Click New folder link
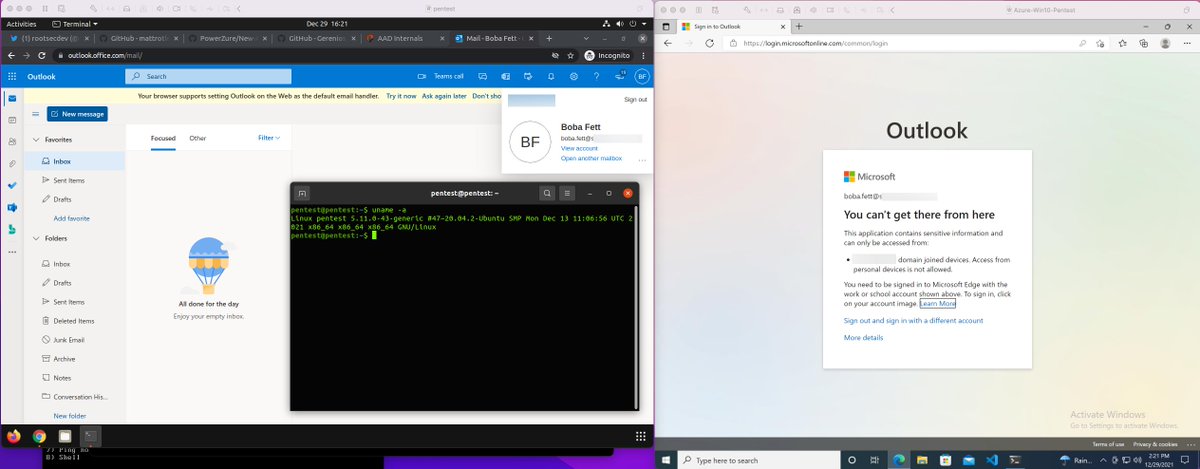This screenshot has width=1200, height=469. point(70,416)
